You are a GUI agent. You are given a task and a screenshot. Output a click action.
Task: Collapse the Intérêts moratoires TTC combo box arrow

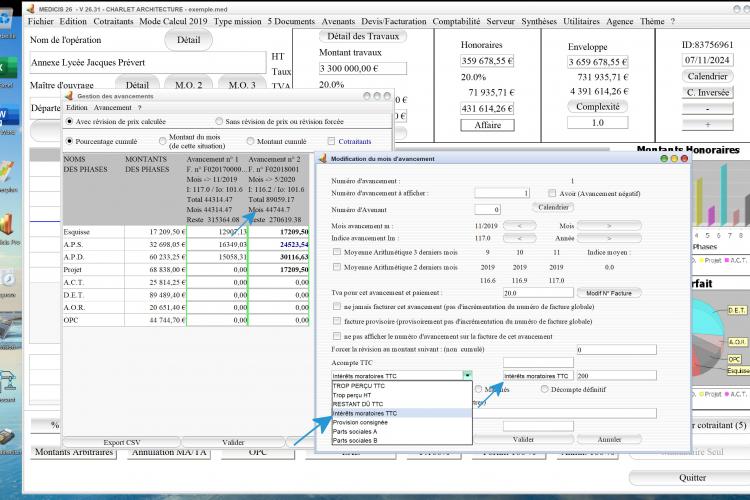click(467, 376)
